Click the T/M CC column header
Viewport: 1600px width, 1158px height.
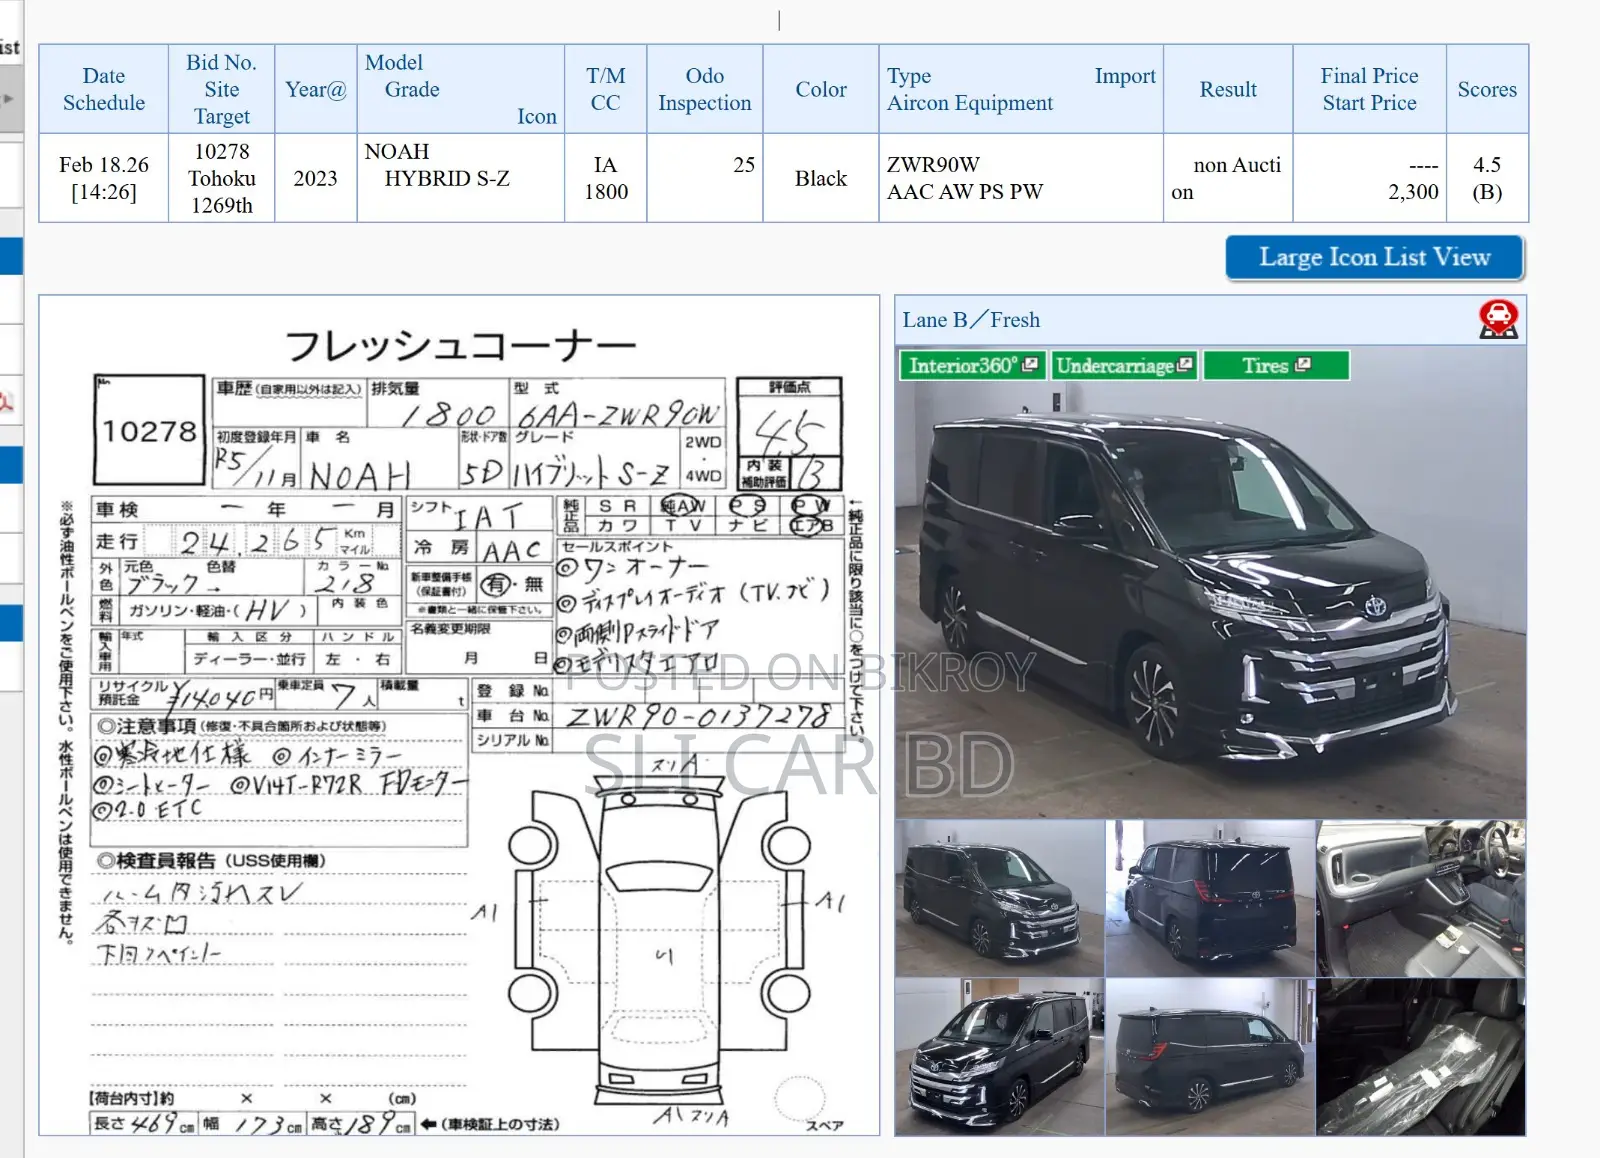[606, 89]
